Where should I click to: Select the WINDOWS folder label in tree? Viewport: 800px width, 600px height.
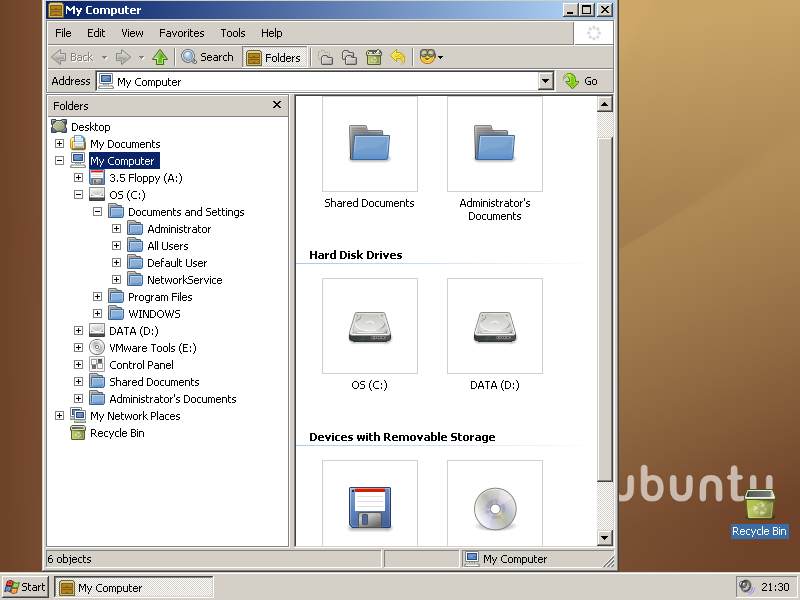[x=154, y=314]
